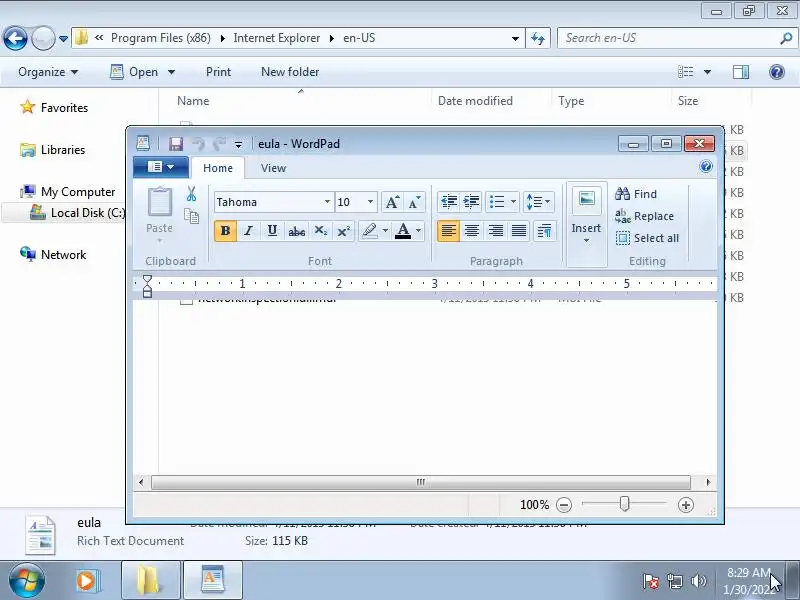Image resolution: width=800 pixels, height=600 pixels.
Task: Click Windows Media Player taskbar icon
Action: coord(88,581)
